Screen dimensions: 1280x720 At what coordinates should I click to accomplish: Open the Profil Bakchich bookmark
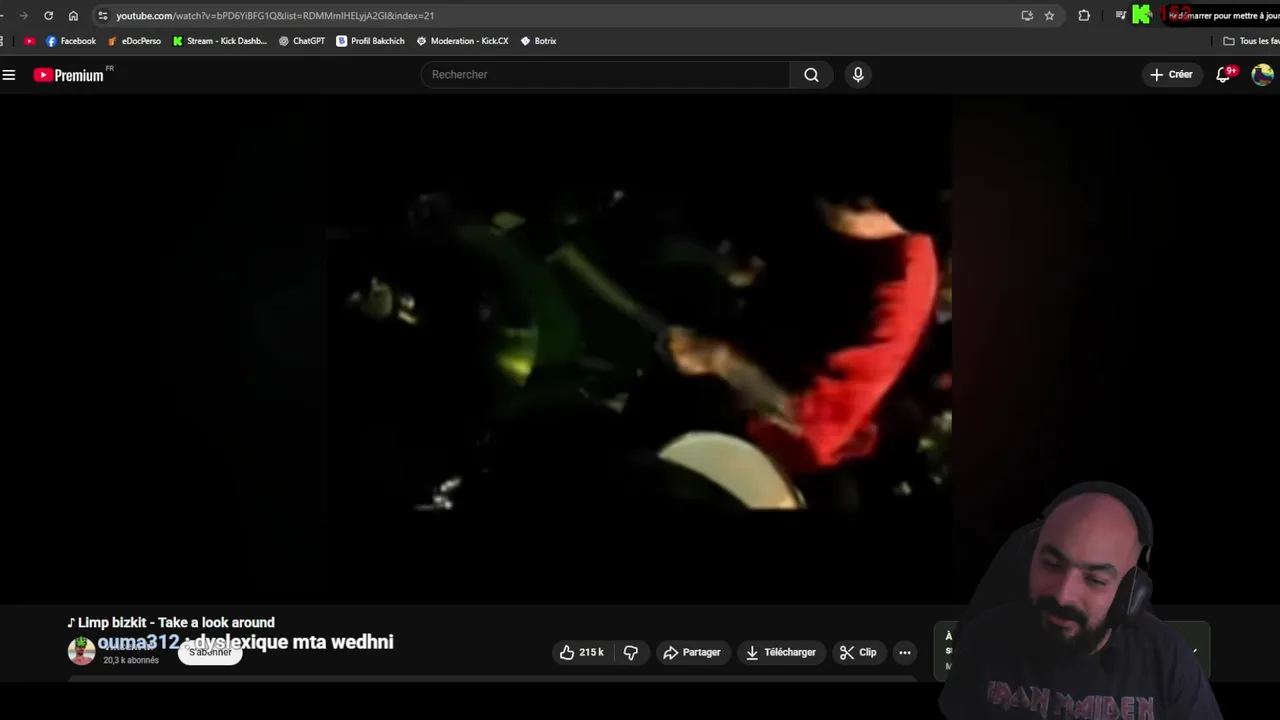pyautogui.click(x=371, y=41)
